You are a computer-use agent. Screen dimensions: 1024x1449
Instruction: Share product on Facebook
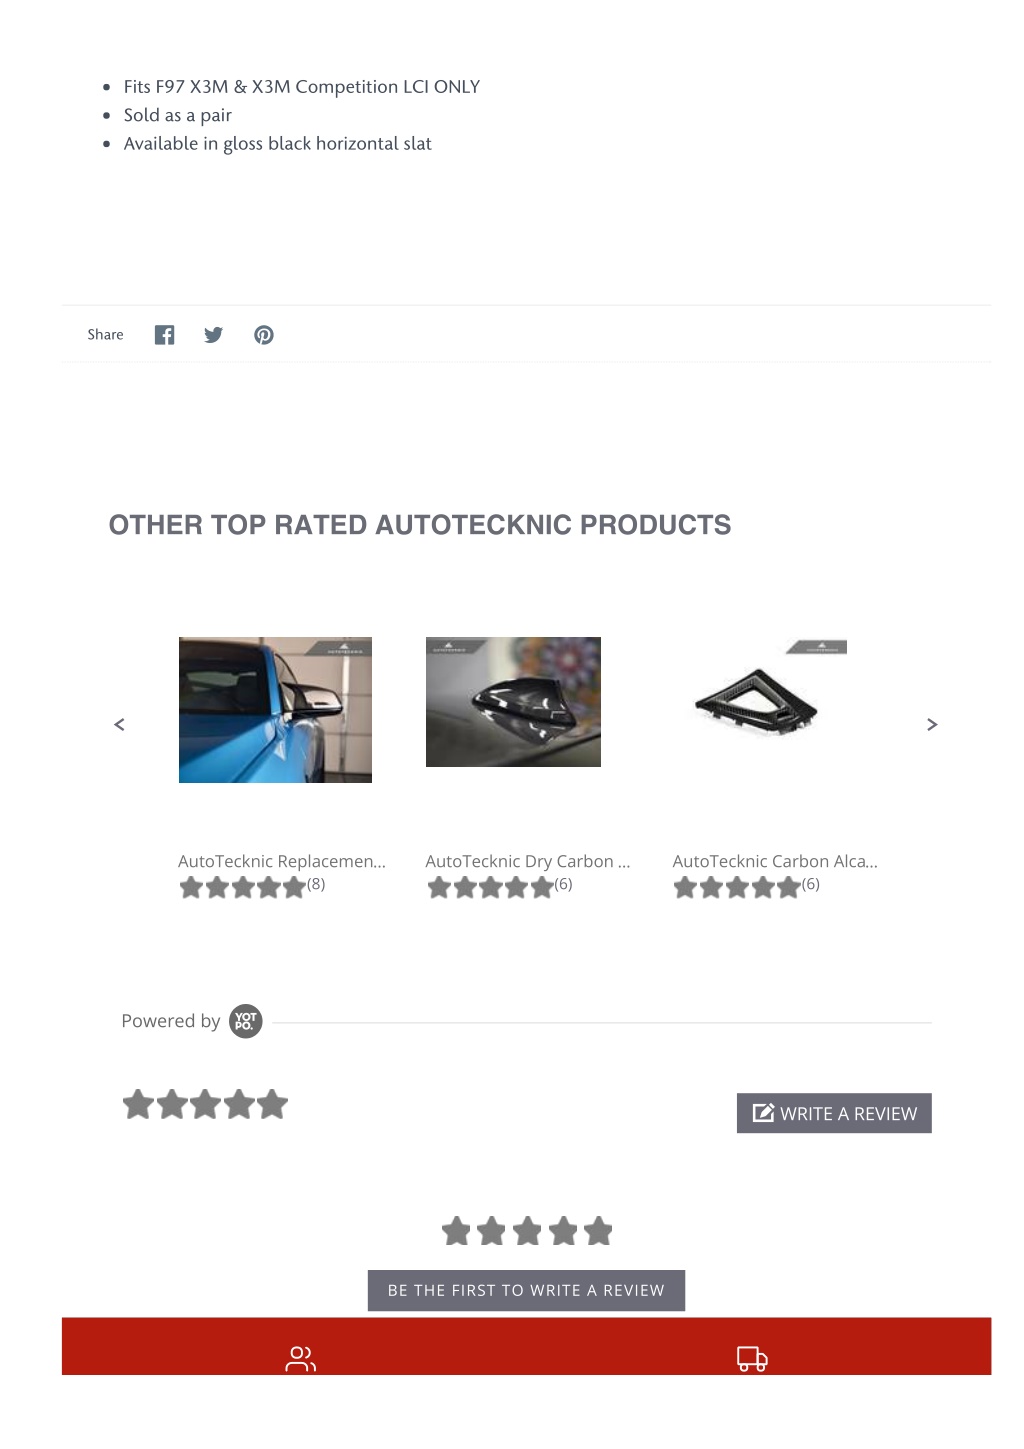164,335
